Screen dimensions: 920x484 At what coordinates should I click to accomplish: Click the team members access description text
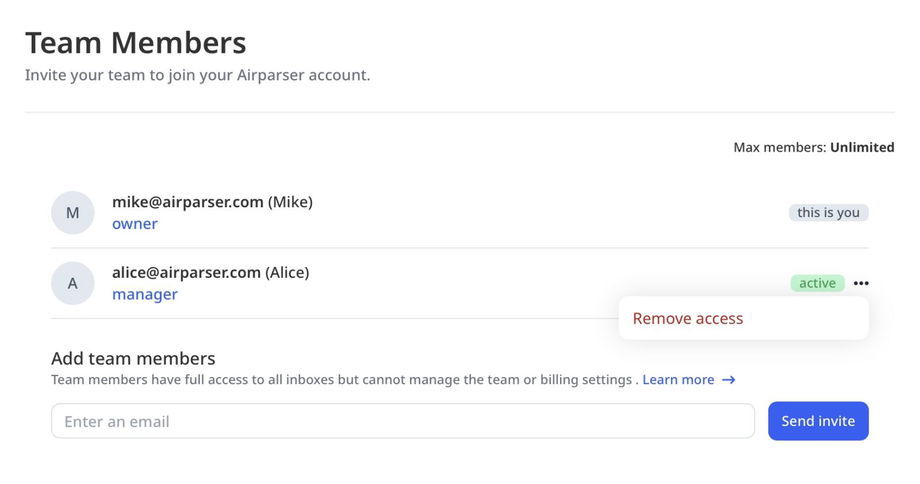point(344,380)
